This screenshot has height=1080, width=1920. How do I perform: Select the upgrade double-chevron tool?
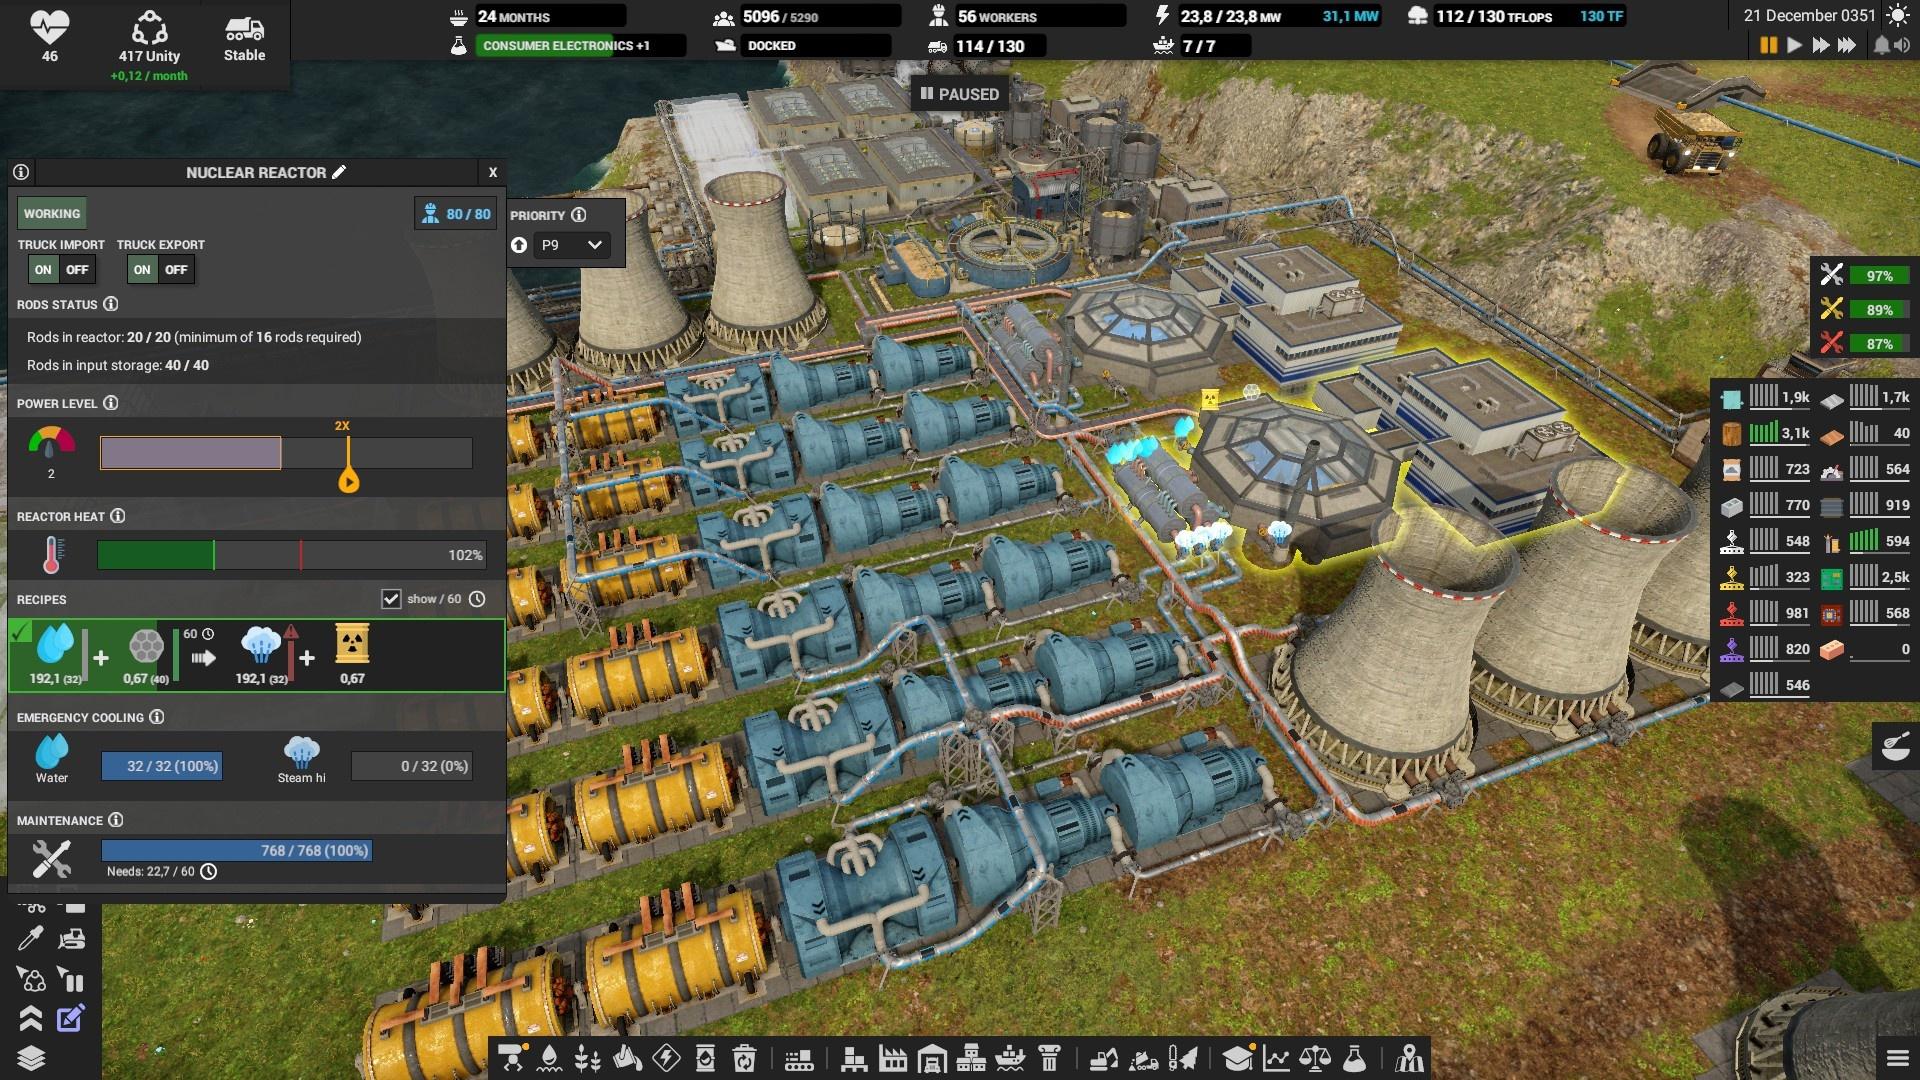(x=30, y=1018)
